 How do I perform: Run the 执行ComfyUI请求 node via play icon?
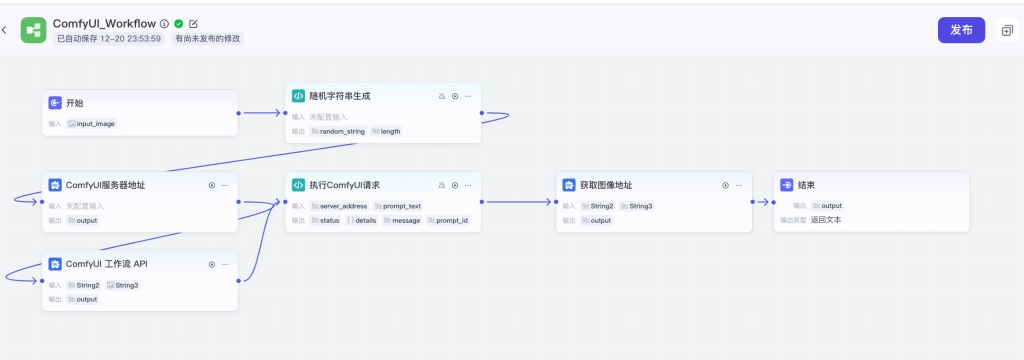pos(455,185)
